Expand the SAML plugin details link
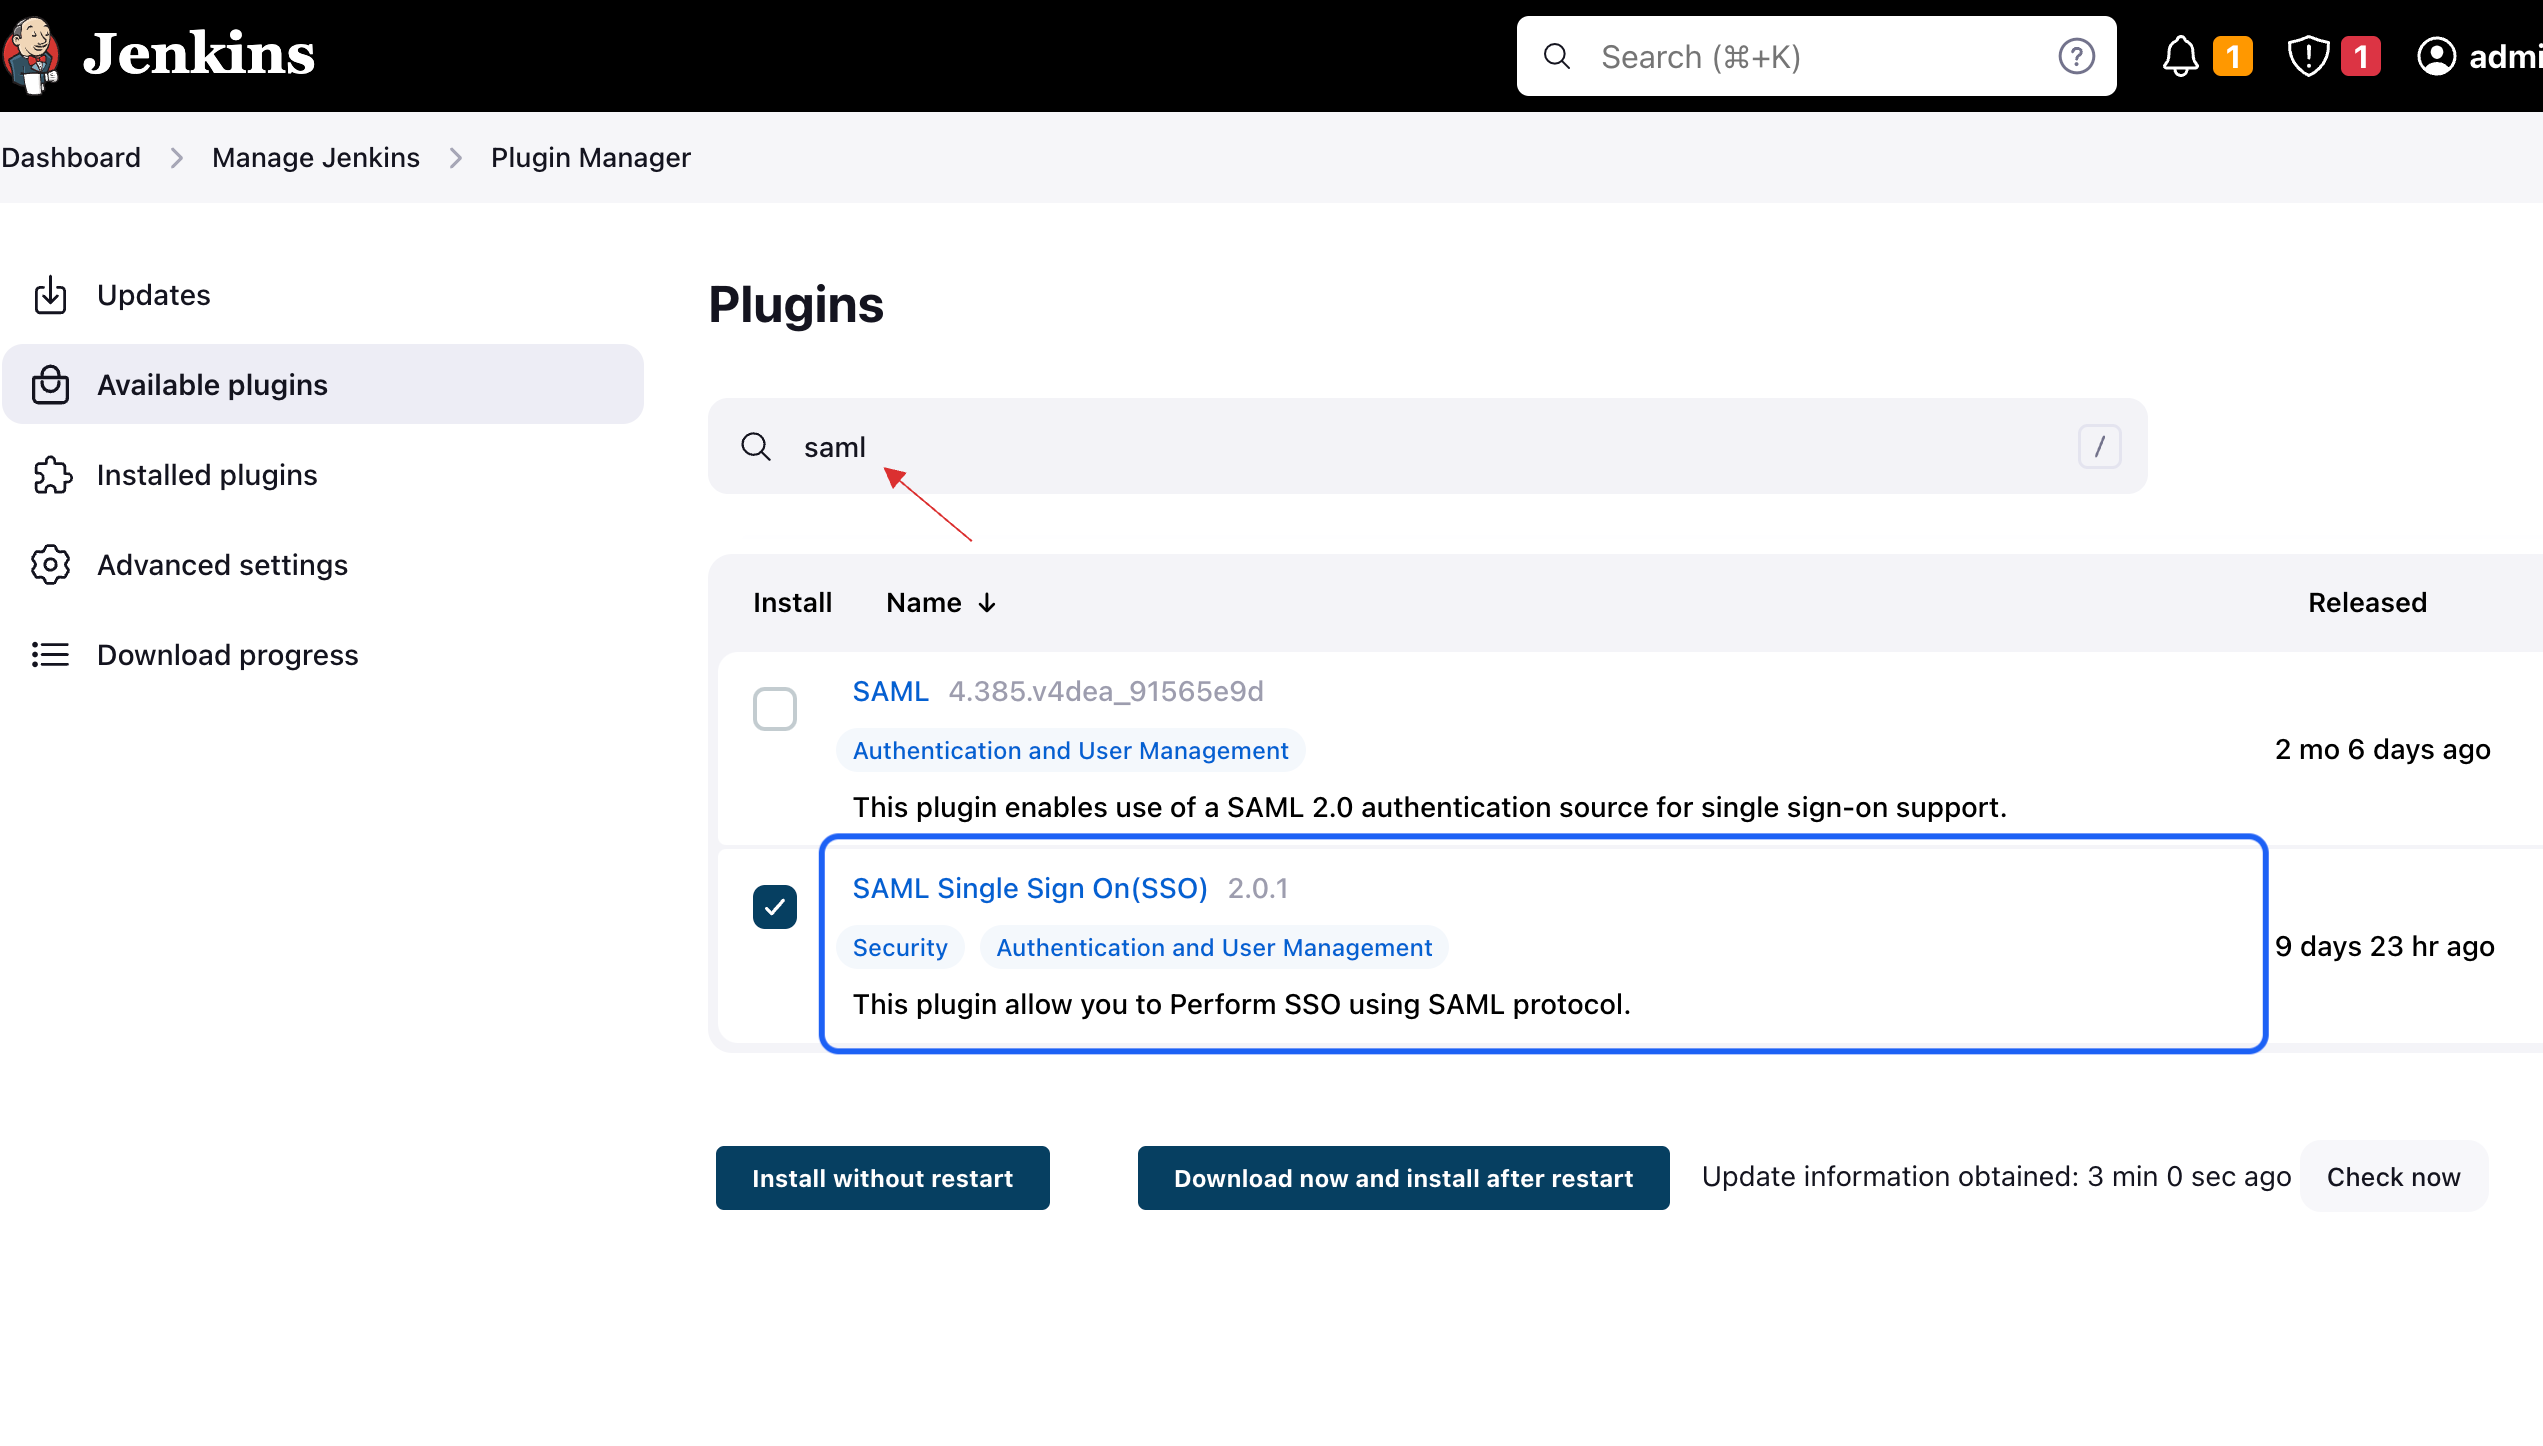This screenshot has width=2543, height=1446. click(891, 690)
